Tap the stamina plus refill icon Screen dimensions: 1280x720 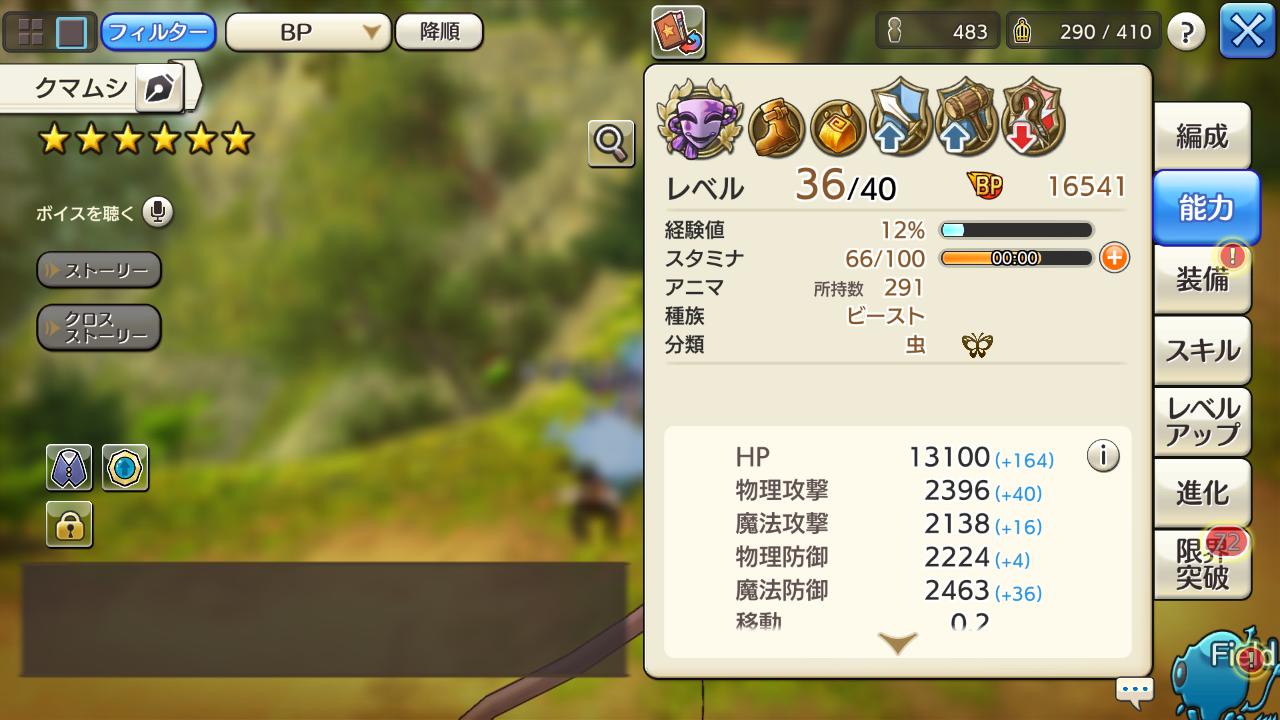point(1114,258)
